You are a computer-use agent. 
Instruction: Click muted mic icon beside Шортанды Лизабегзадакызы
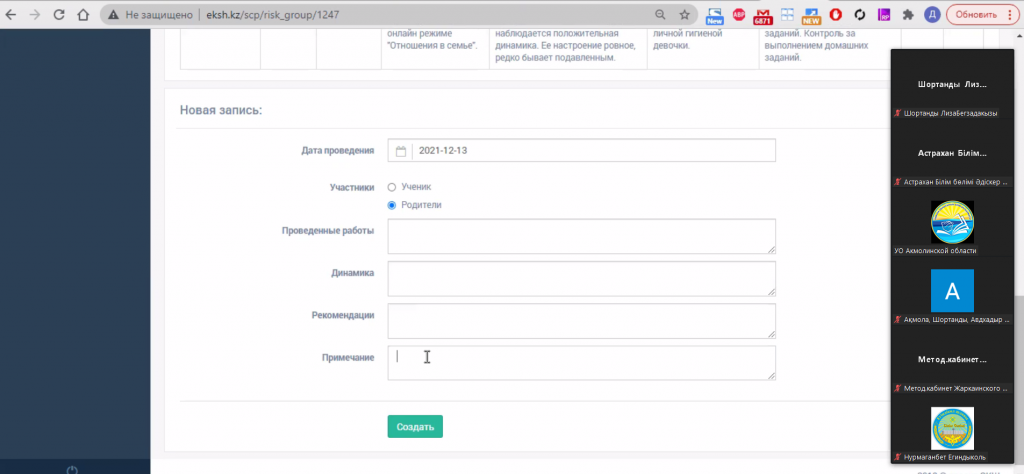(898, 114)
